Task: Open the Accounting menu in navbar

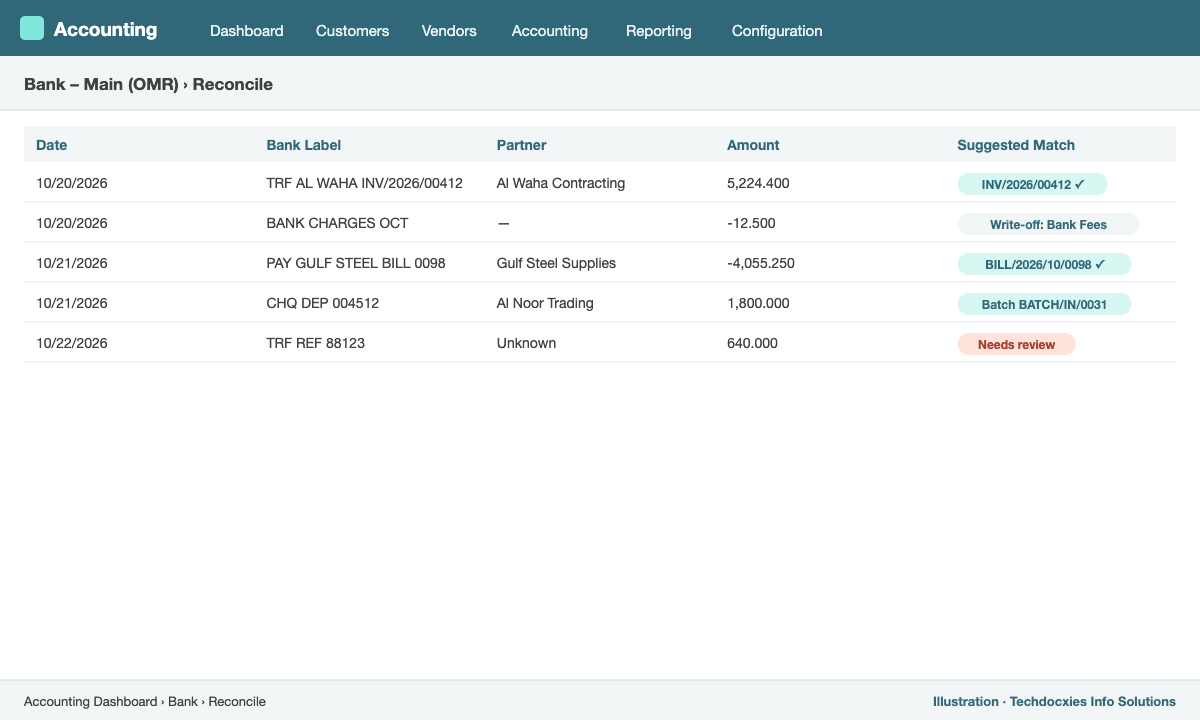Action: tap(550, 31)
